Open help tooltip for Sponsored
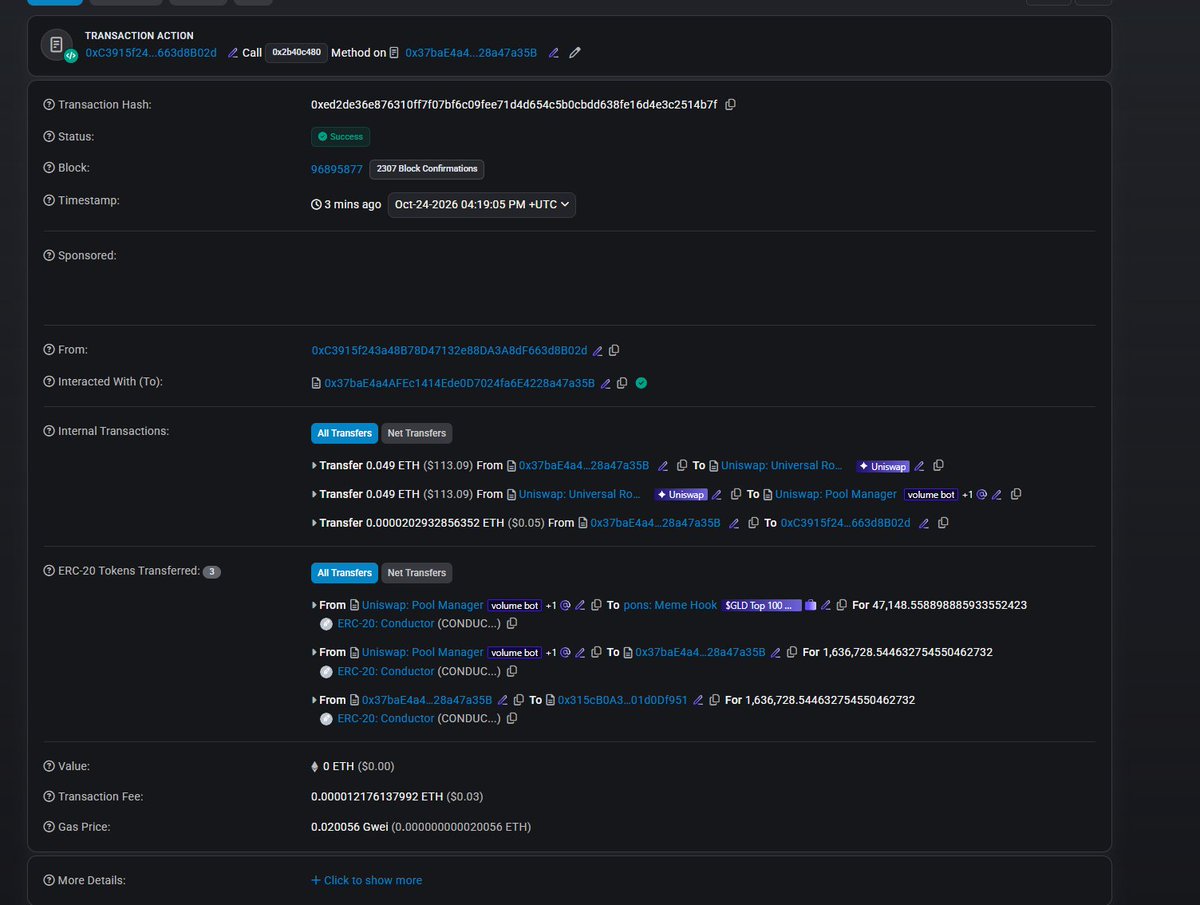The height and width of the screenshot is (905, 1200). point(49,256)
